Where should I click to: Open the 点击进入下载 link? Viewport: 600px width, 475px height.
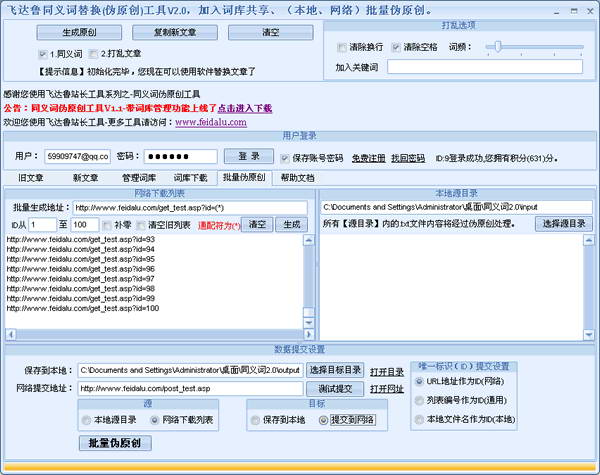click(x=245, y=108)
